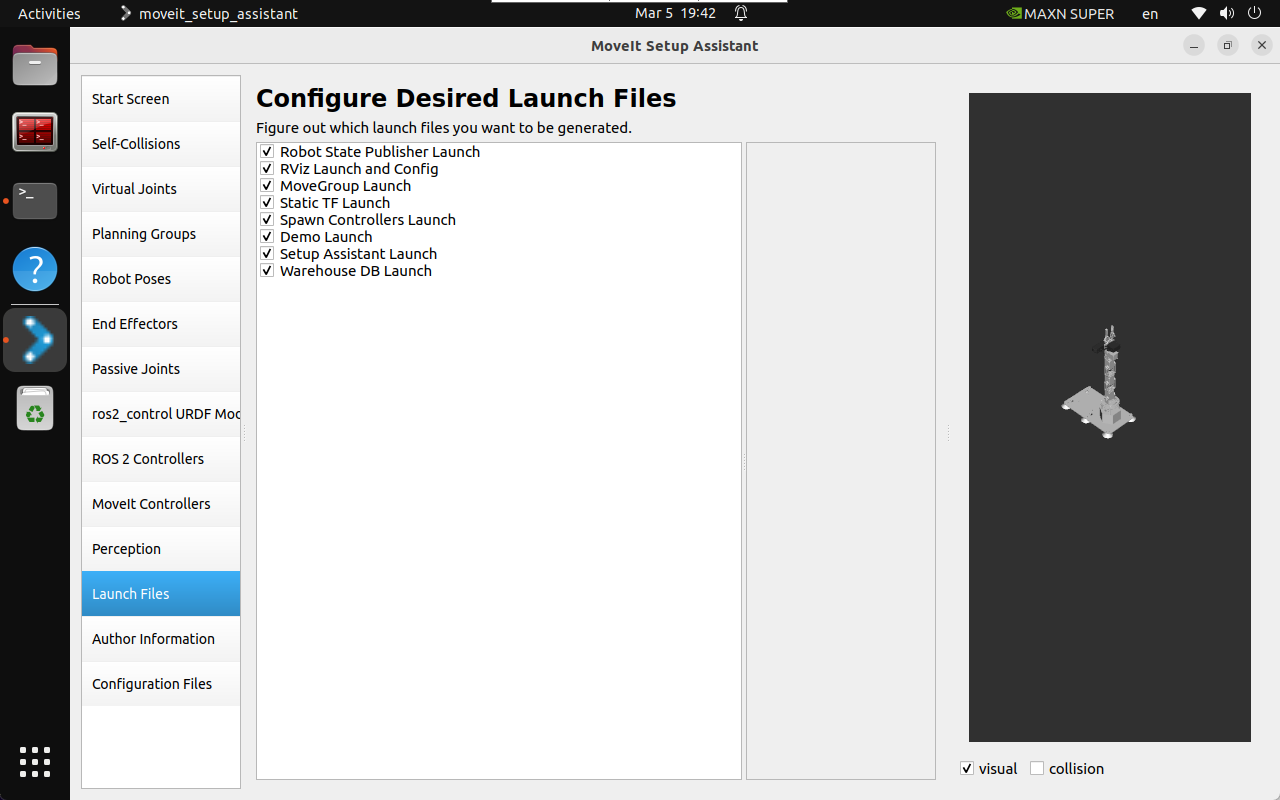Screen dimensions: 1280x800
Task: Open Author Information step
Action: coord(161,639)
